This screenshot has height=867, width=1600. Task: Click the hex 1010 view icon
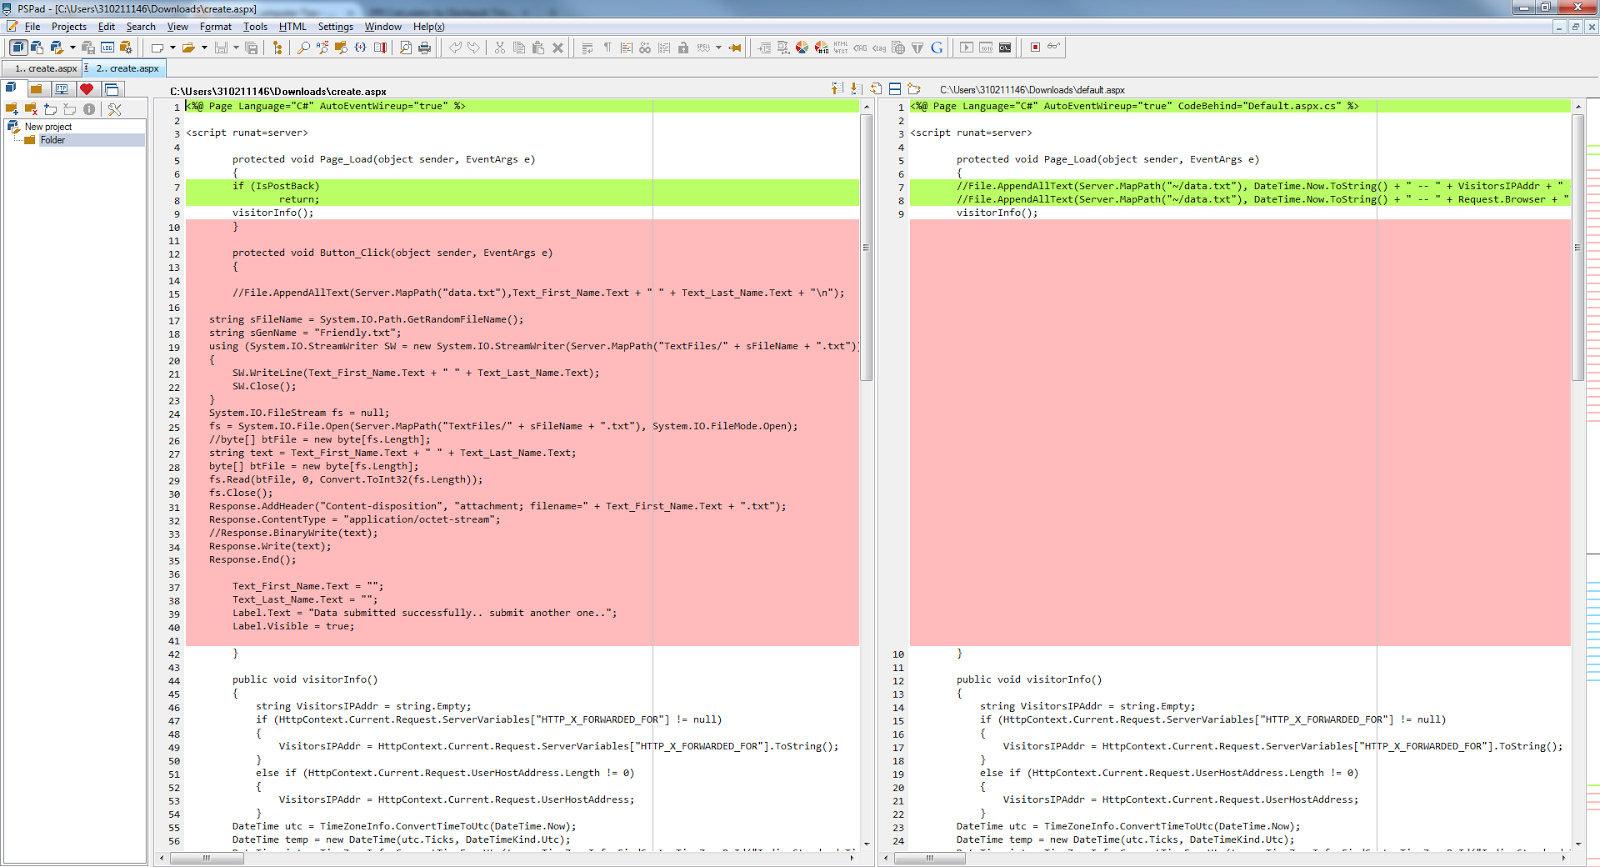986,47
